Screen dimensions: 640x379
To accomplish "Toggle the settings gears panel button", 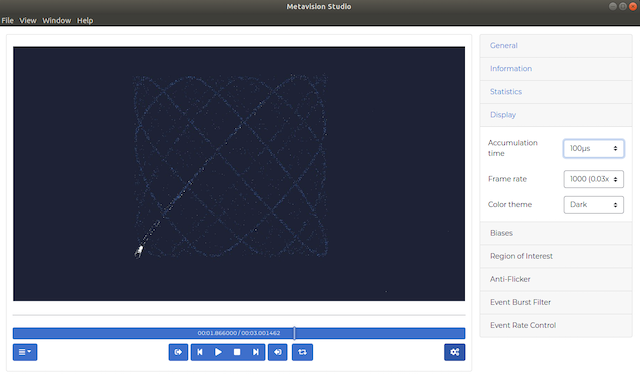I will coord(455,352).
